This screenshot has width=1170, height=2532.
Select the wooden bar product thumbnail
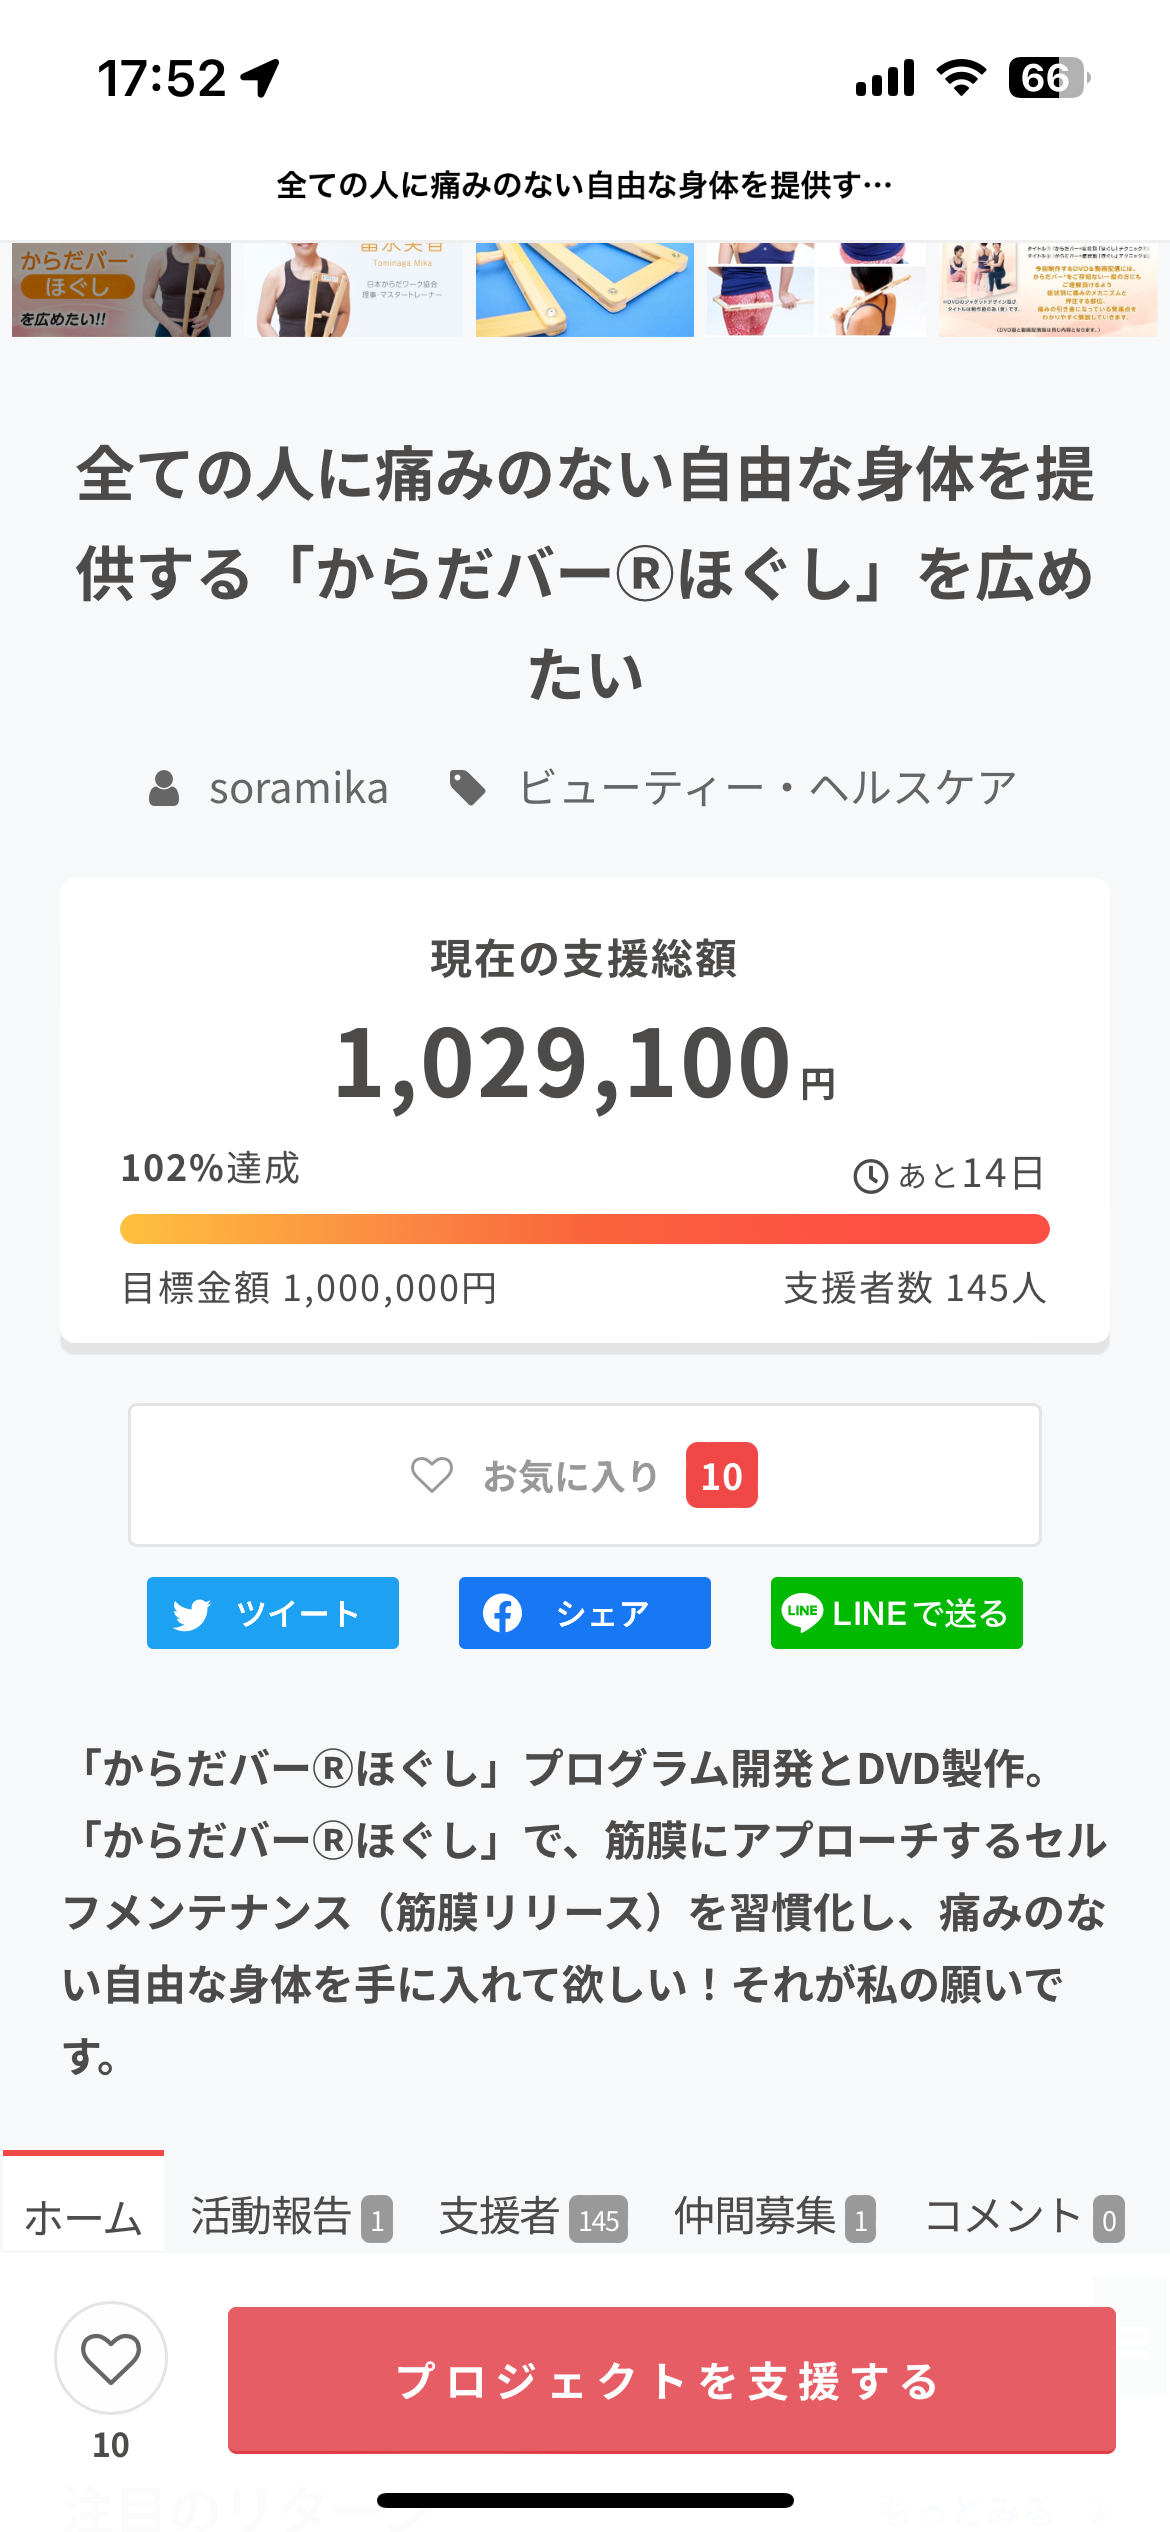pos(585,290)
